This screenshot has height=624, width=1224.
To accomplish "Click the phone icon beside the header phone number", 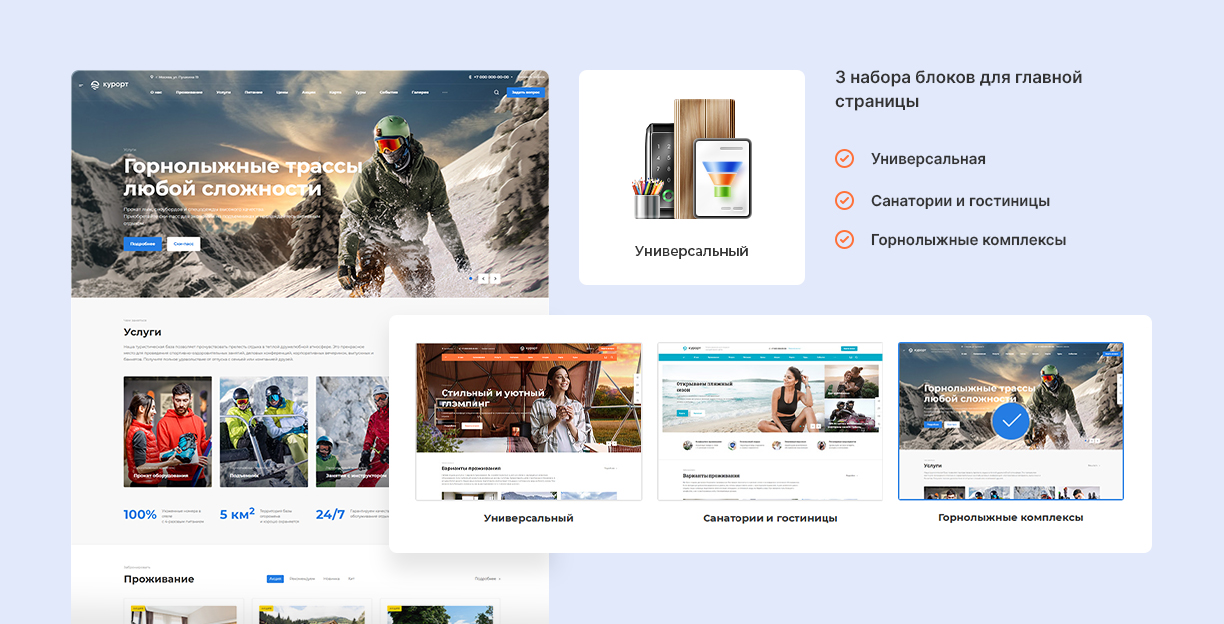I will [471, 75].
